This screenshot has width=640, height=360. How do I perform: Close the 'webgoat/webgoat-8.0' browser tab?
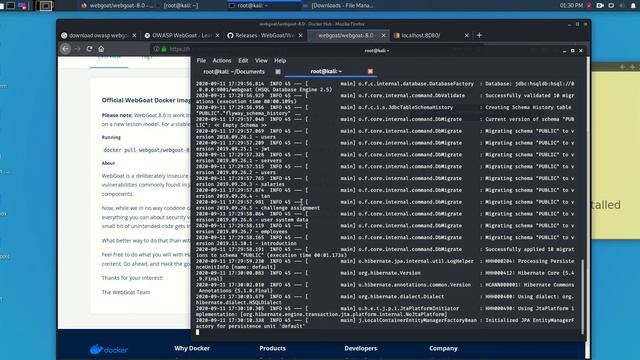tap(384, 36)
